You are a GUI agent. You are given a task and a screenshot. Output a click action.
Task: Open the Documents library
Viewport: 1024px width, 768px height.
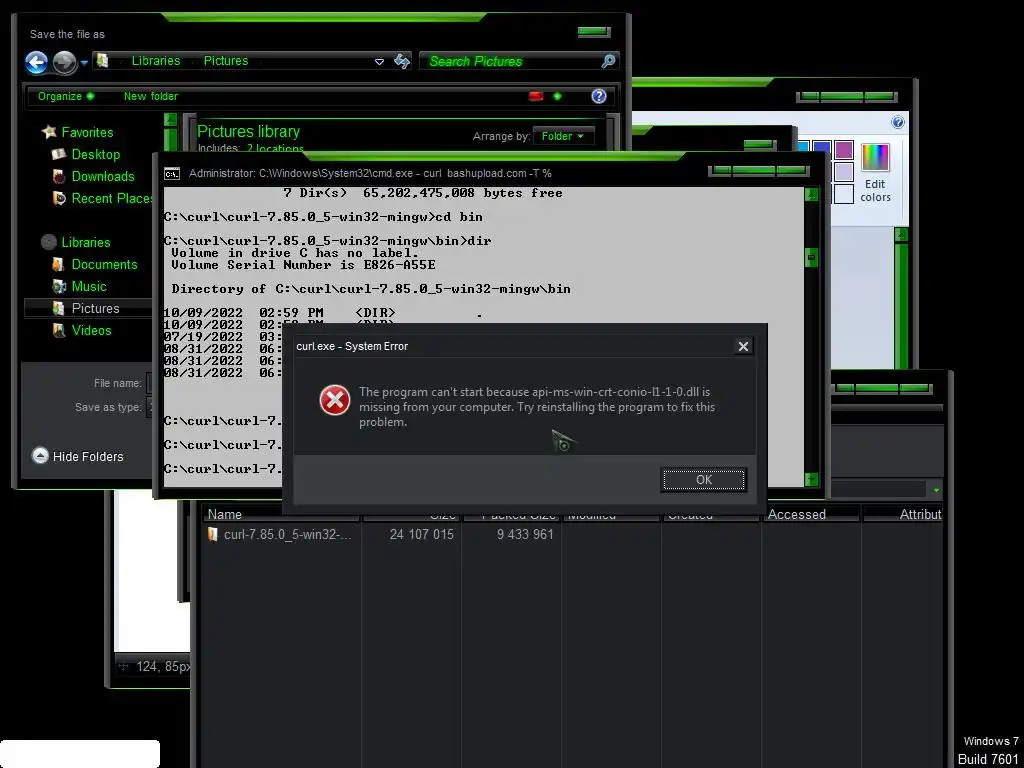pos(104,264)
